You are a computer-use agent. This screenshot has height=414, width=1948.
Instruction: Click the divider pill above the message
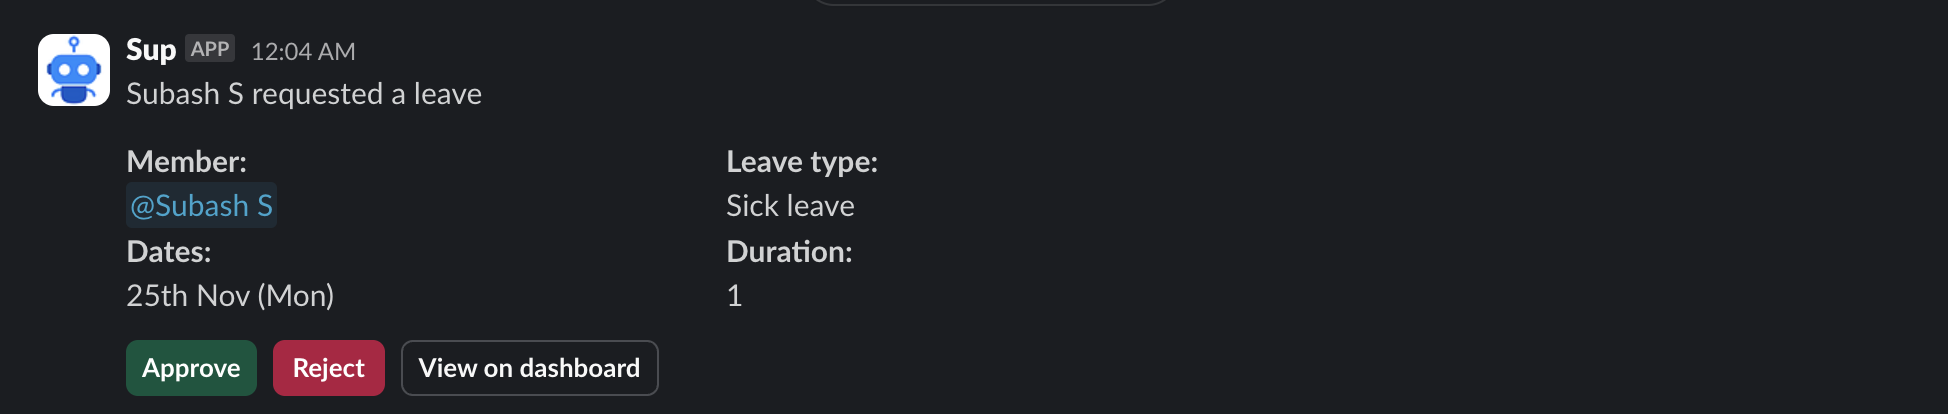point(990,3)
